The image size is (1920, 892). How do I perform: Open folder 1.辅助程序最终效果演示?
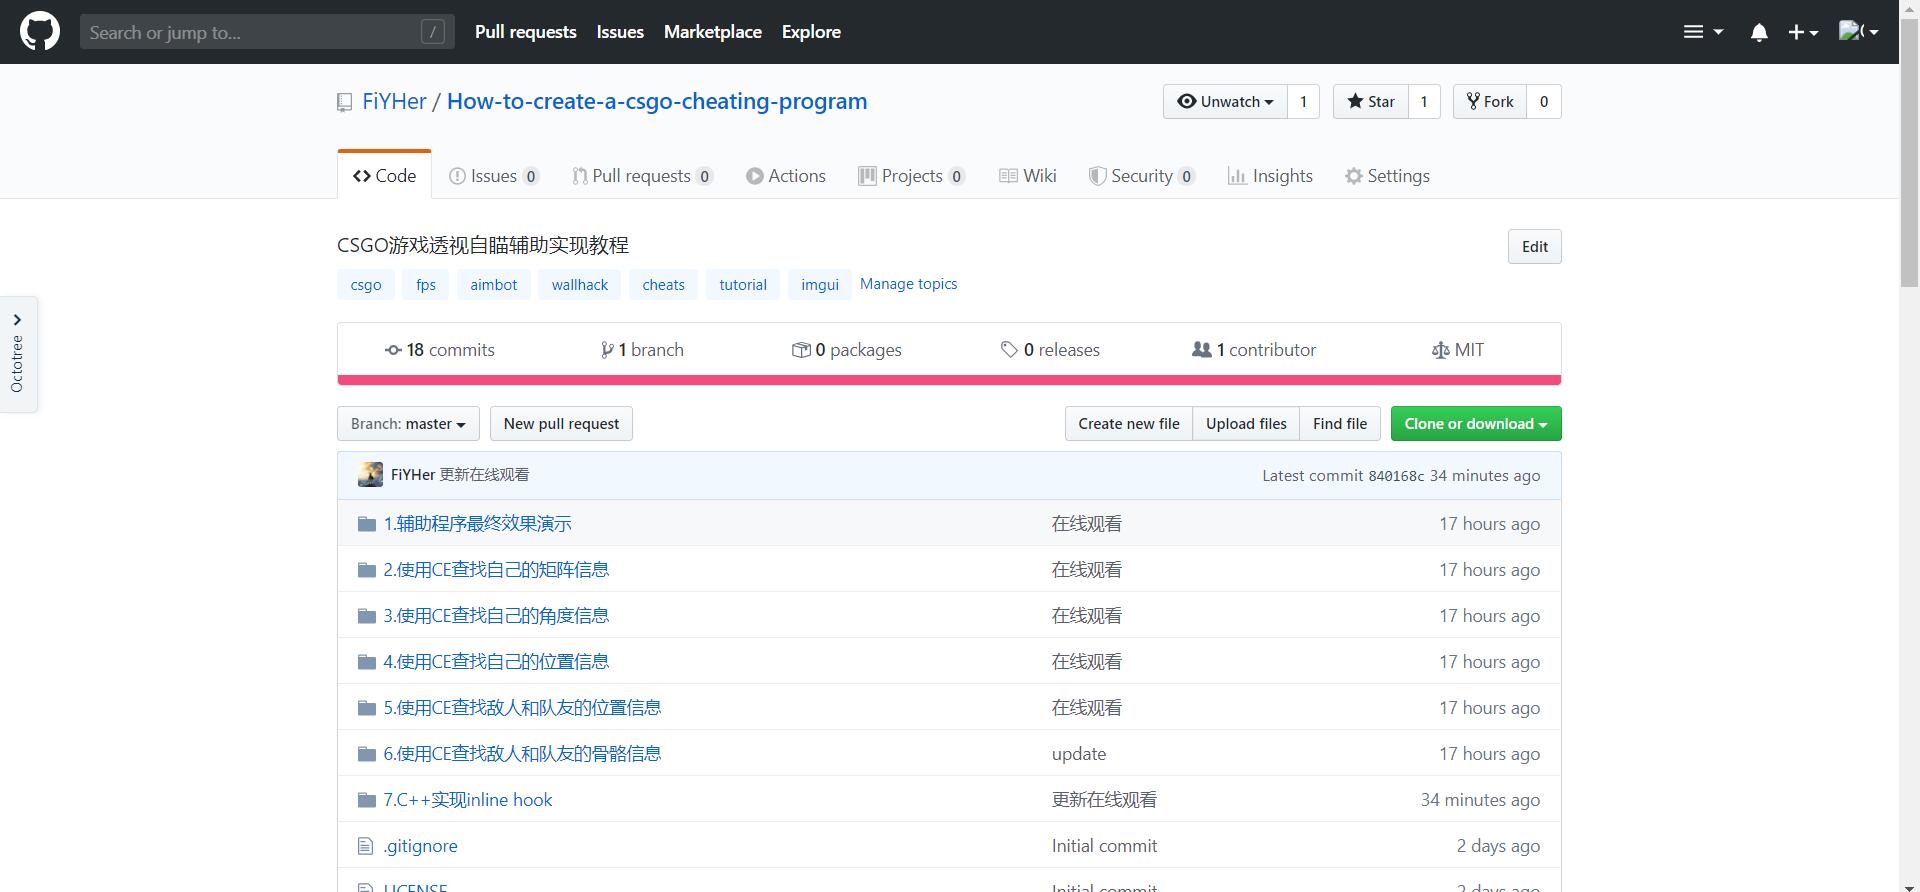coord(478,524)
